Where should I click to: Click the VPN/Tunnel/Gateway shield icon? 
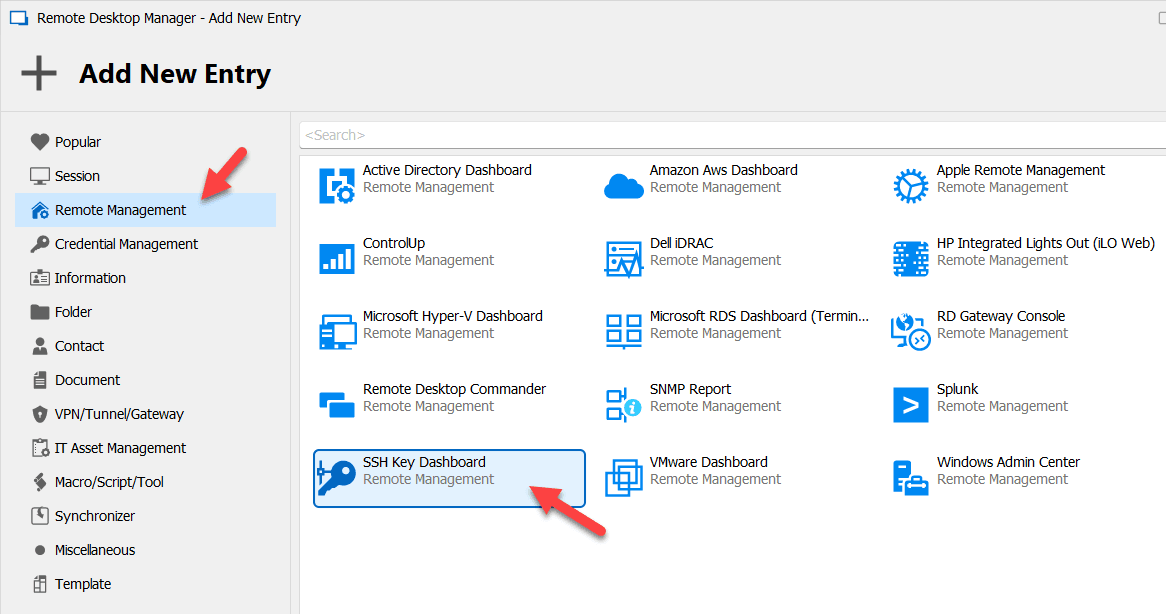39,414
